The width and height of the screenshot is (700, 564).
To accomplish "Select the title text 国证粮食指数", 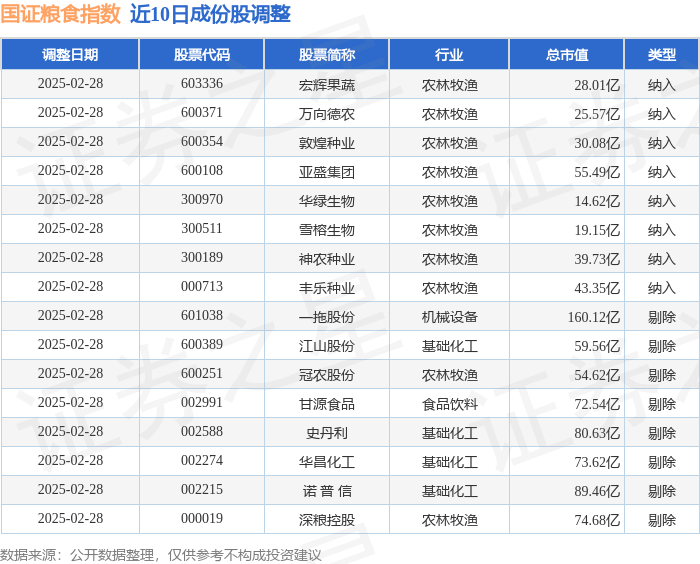I will tap(61, 14).
